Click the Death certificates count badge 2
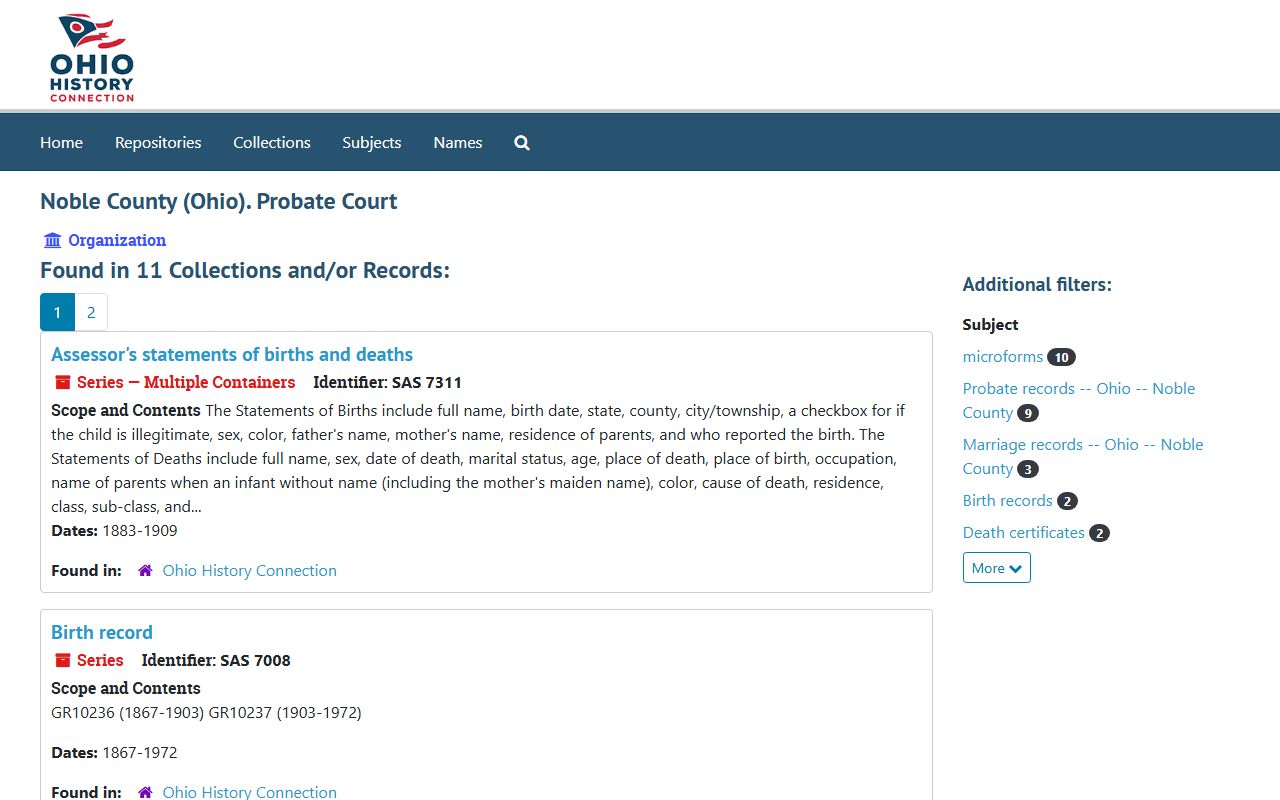Viewport: 1280px width, 800px height. (1099, 533)
